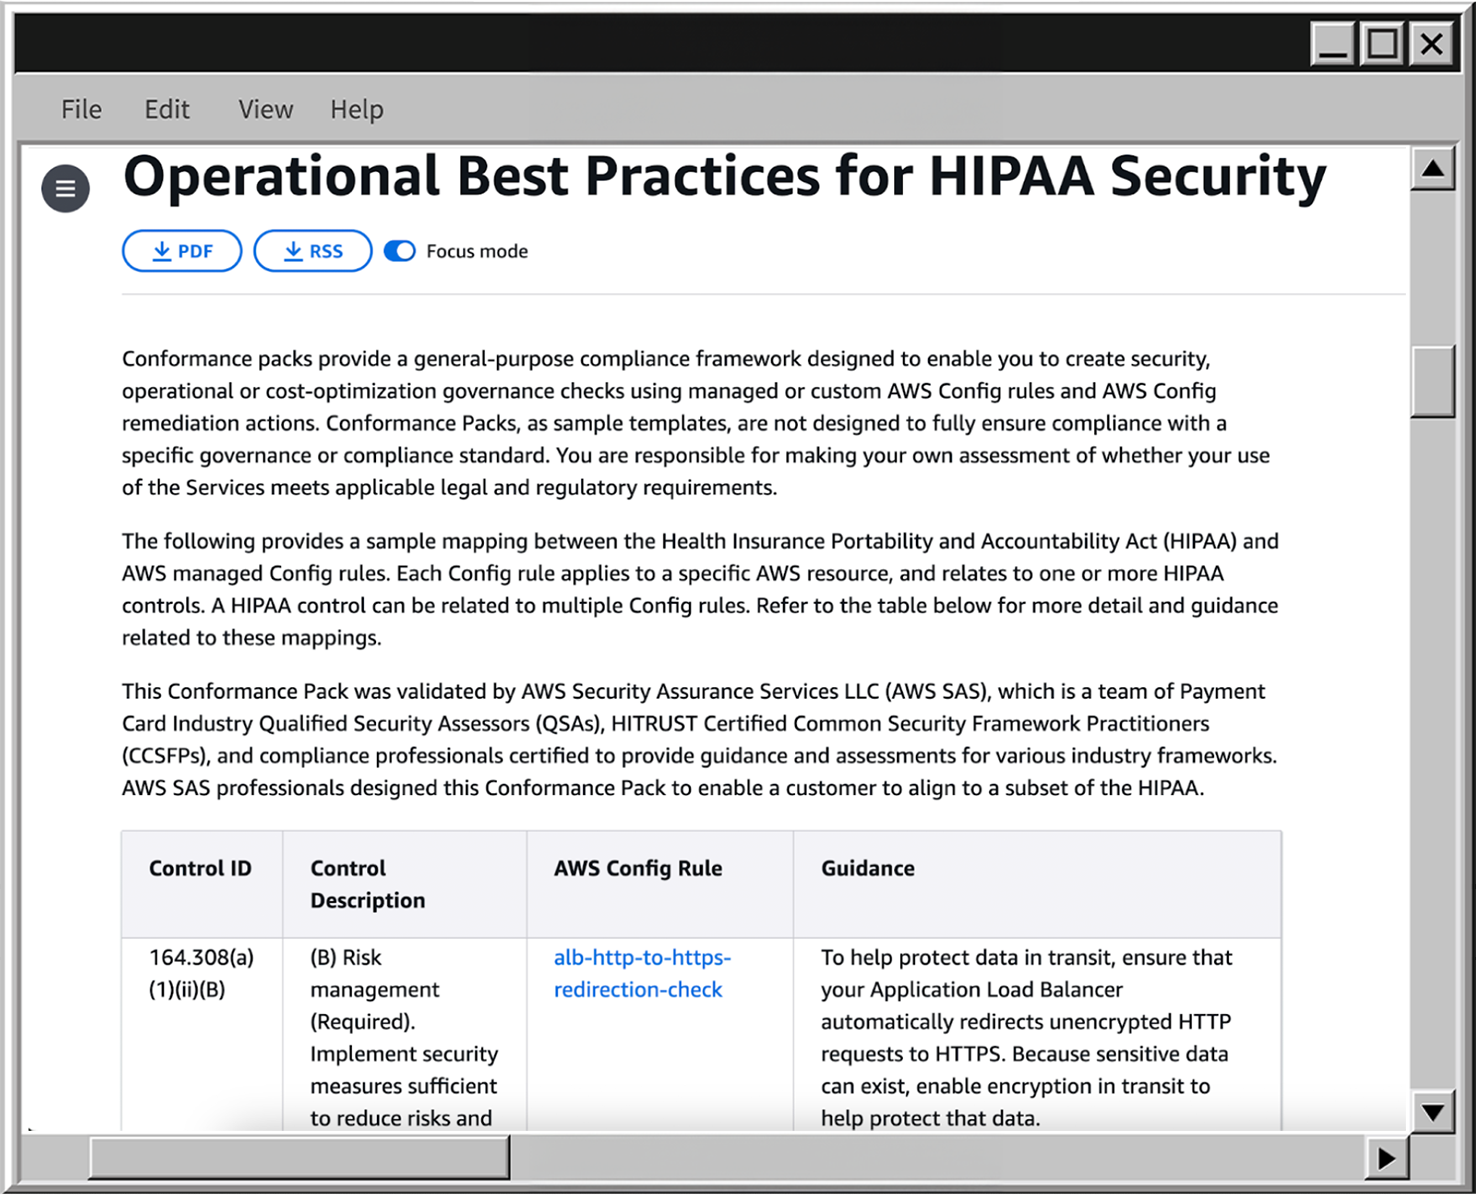The height and width of the screenshot is (1195, 1476).
Task: Click the paragraph starting 'Conformance packs provide'
Action: (x=696, y=423)
